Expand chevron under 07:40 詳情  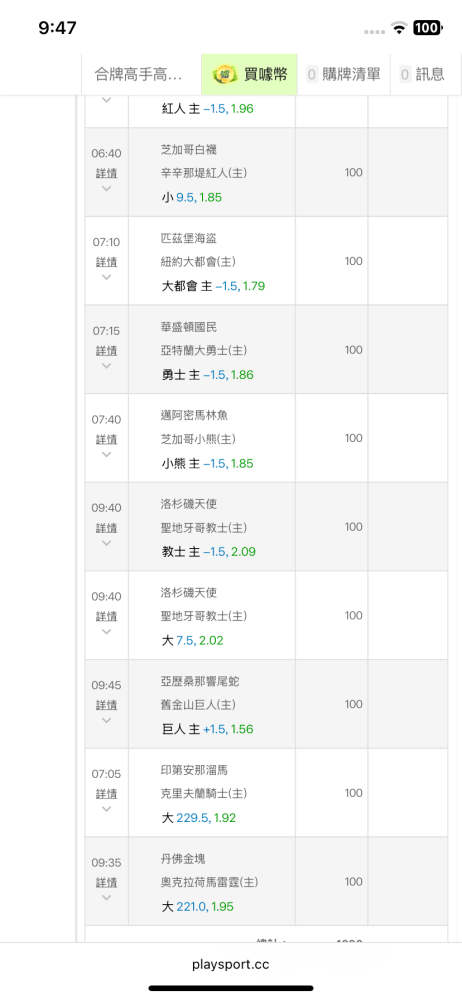(107, 455)
